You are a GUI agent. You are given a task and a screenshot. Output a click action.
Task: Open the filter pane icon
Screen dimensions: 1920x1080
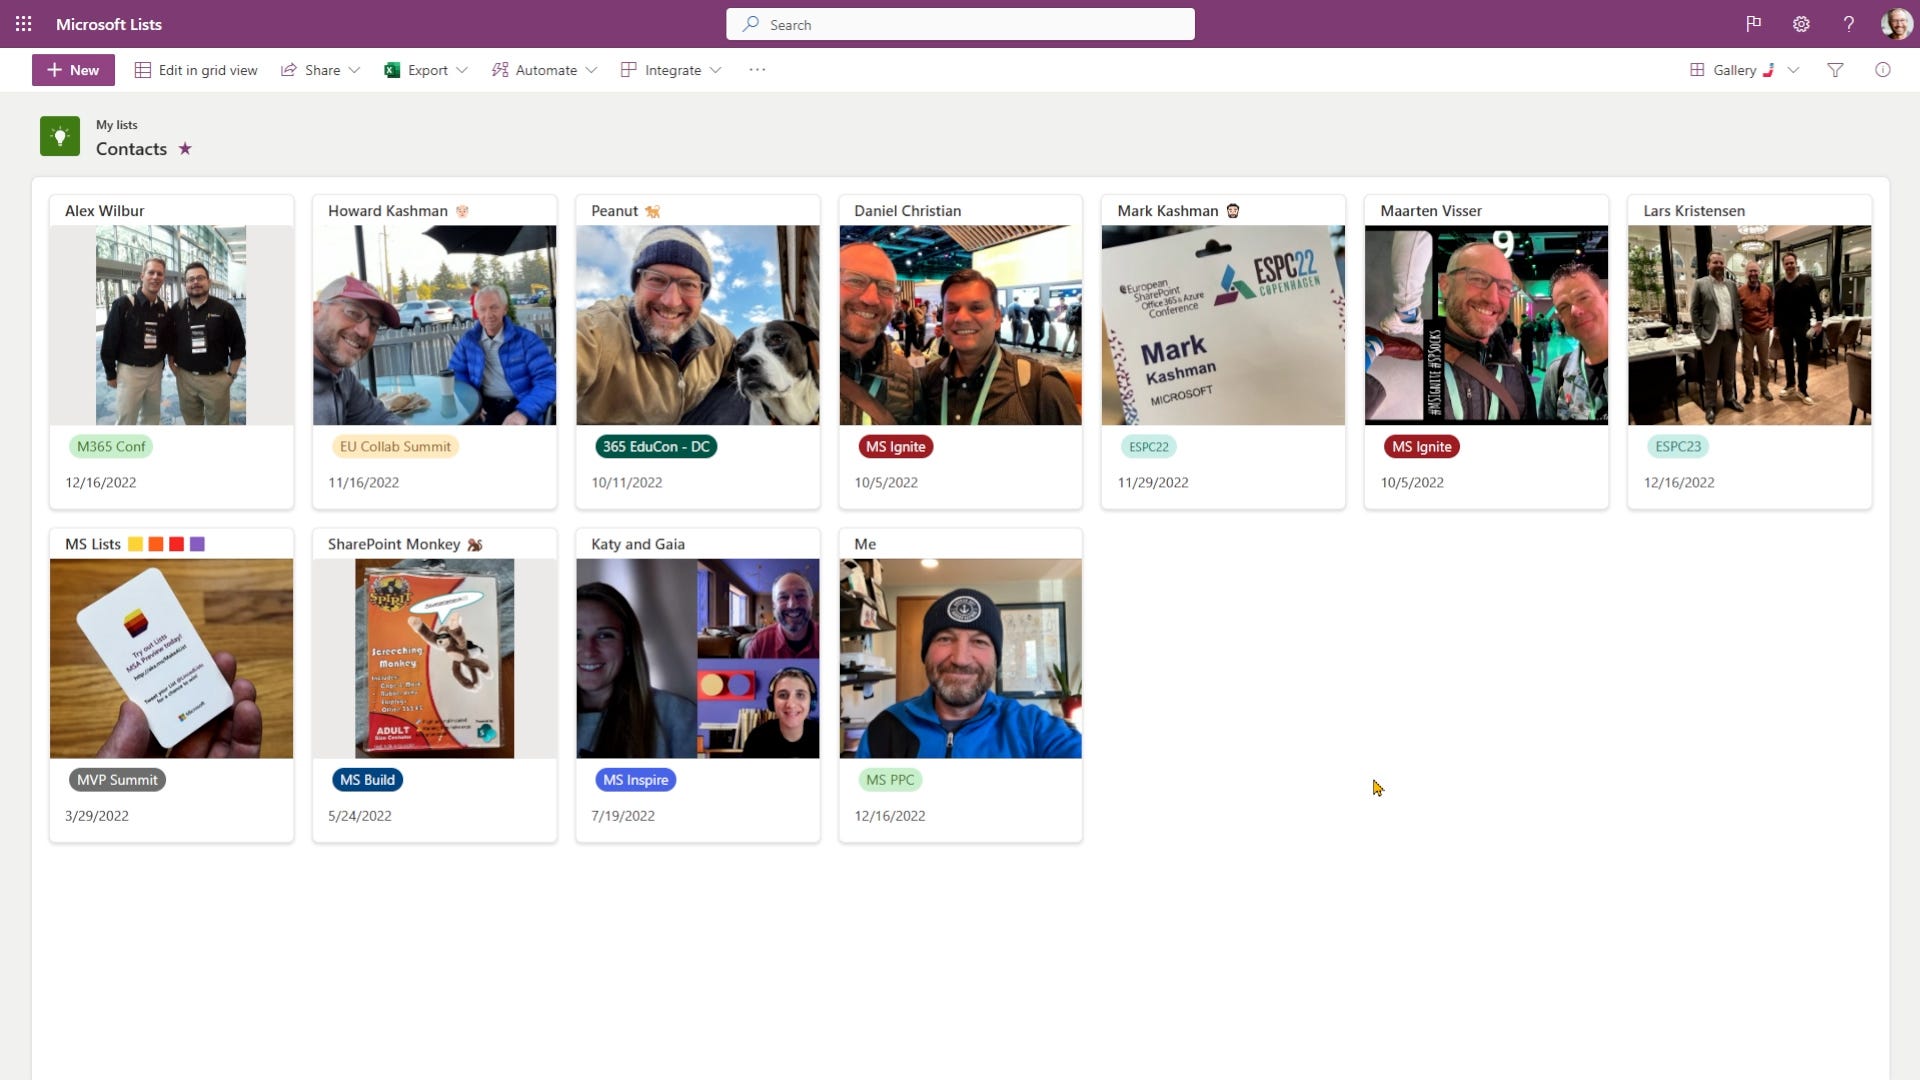(1837, 70)
